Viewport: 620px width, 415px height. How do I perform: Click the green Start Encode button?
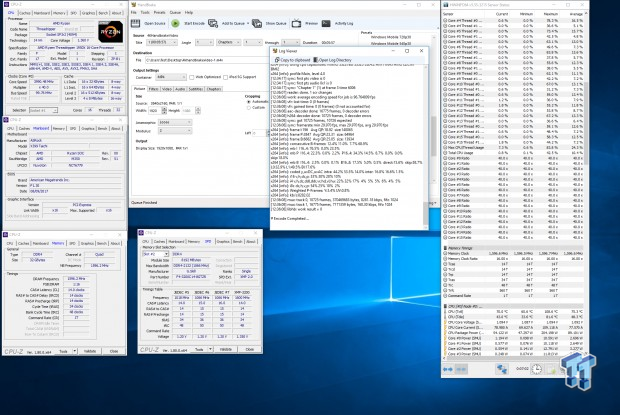click(175, 23)
